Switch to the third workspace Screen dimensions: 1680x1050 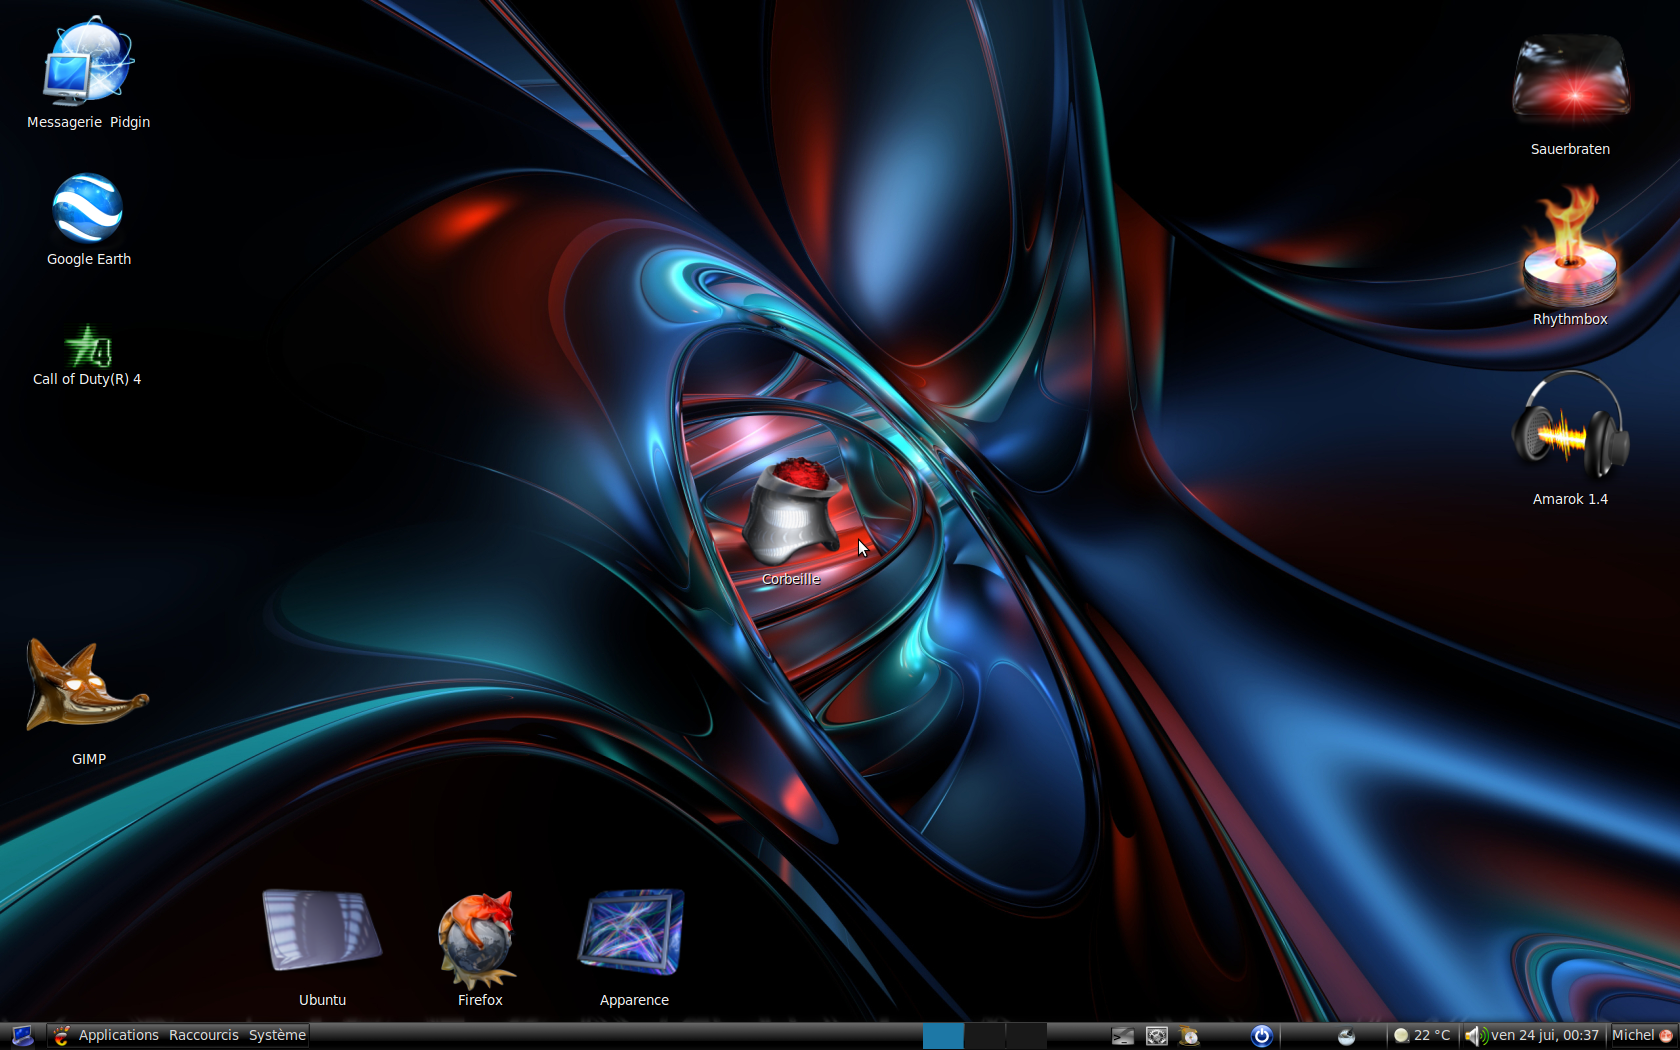(x=1026, y=1036)
